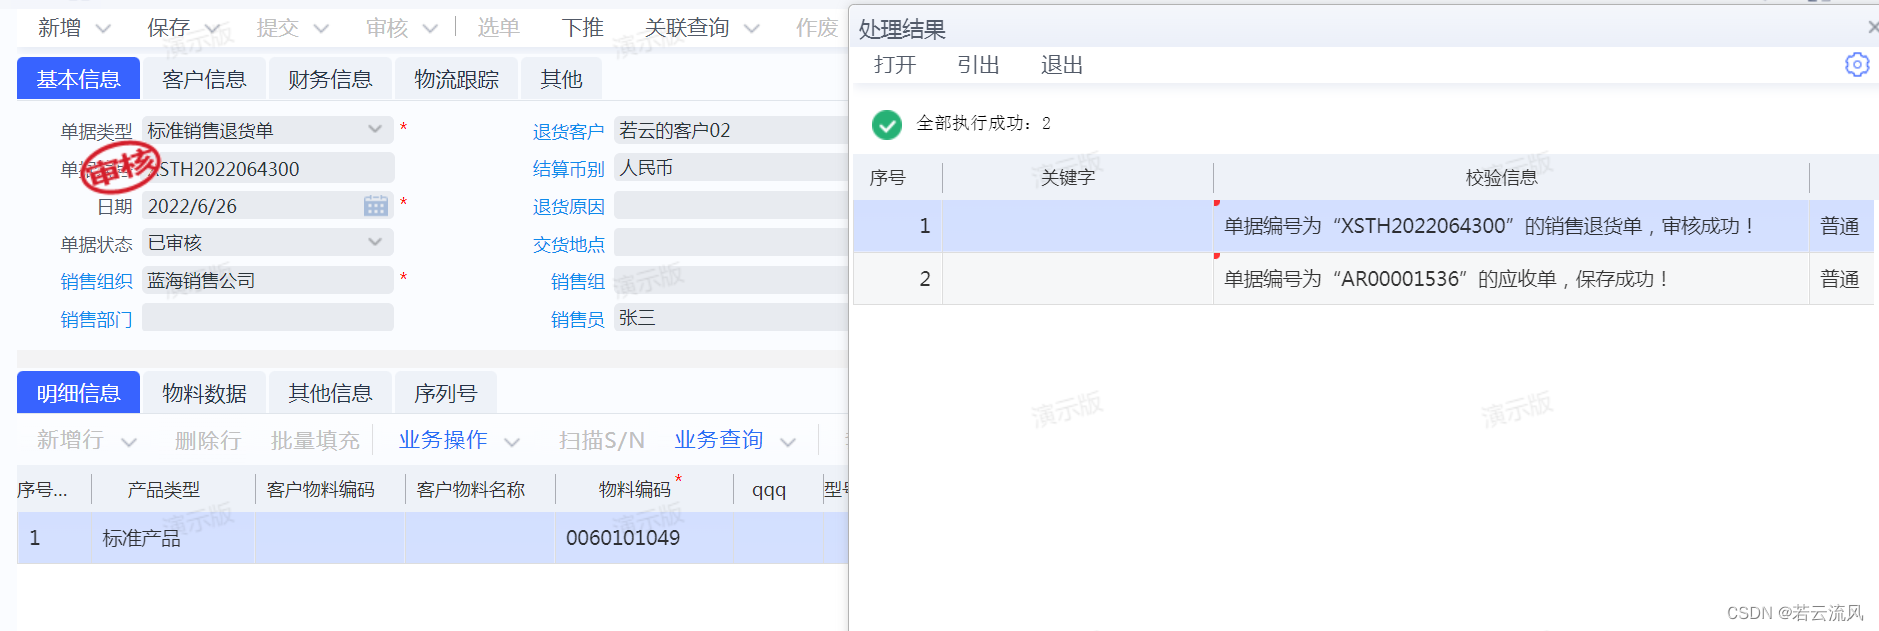Click 打开 in the result dialog
The height and width of the screenshot is (631, 1879).
[x=895, y=65]
